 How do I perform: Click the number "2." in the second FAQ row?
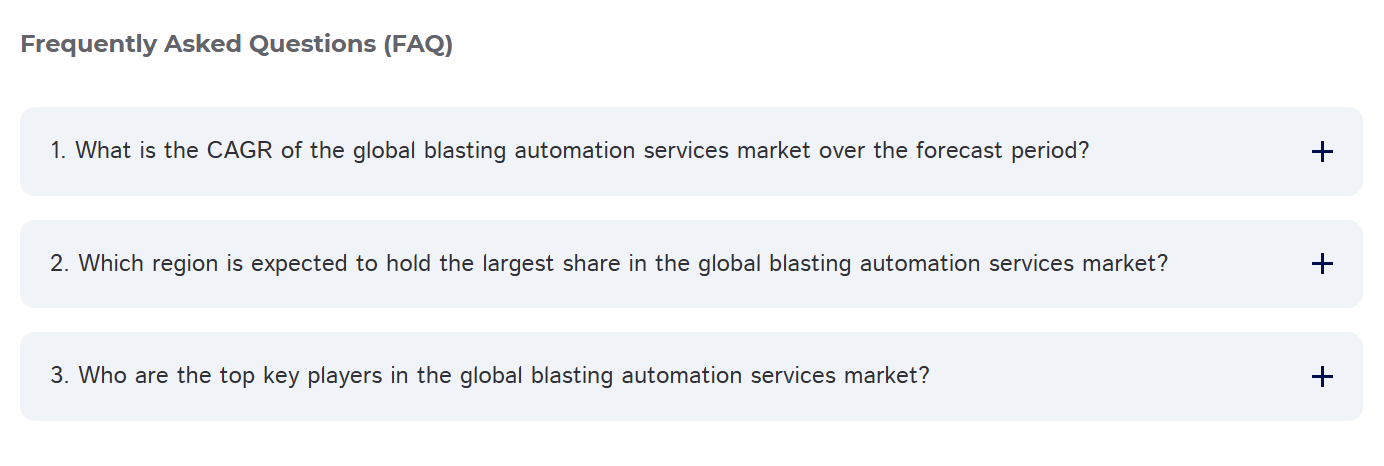59,264
